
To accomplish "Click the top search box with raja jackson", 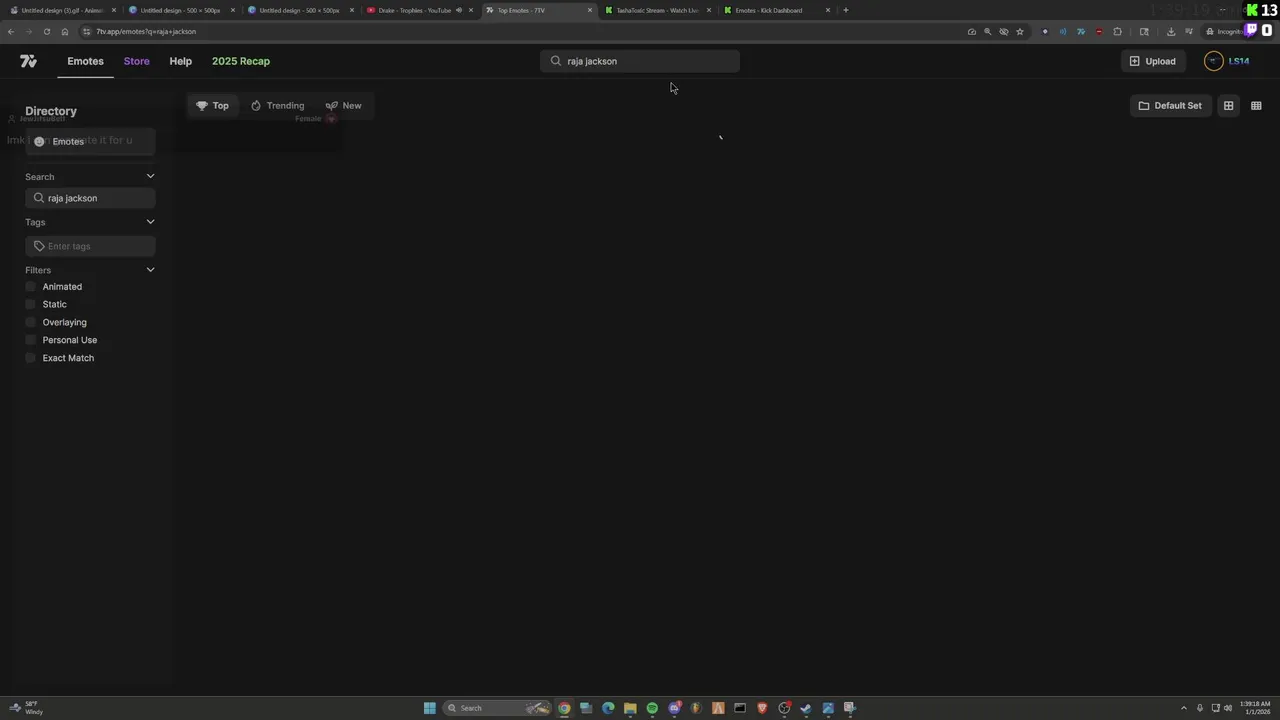I will 640,61.
